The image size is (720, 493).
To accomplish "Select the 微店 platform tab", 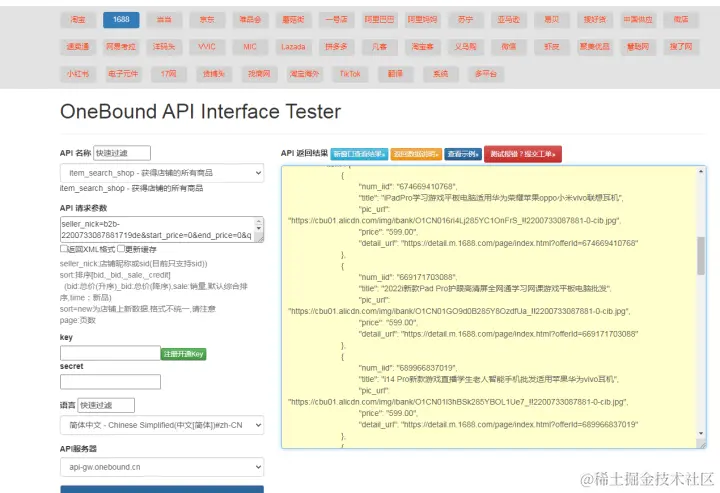I will coord(681,20).
